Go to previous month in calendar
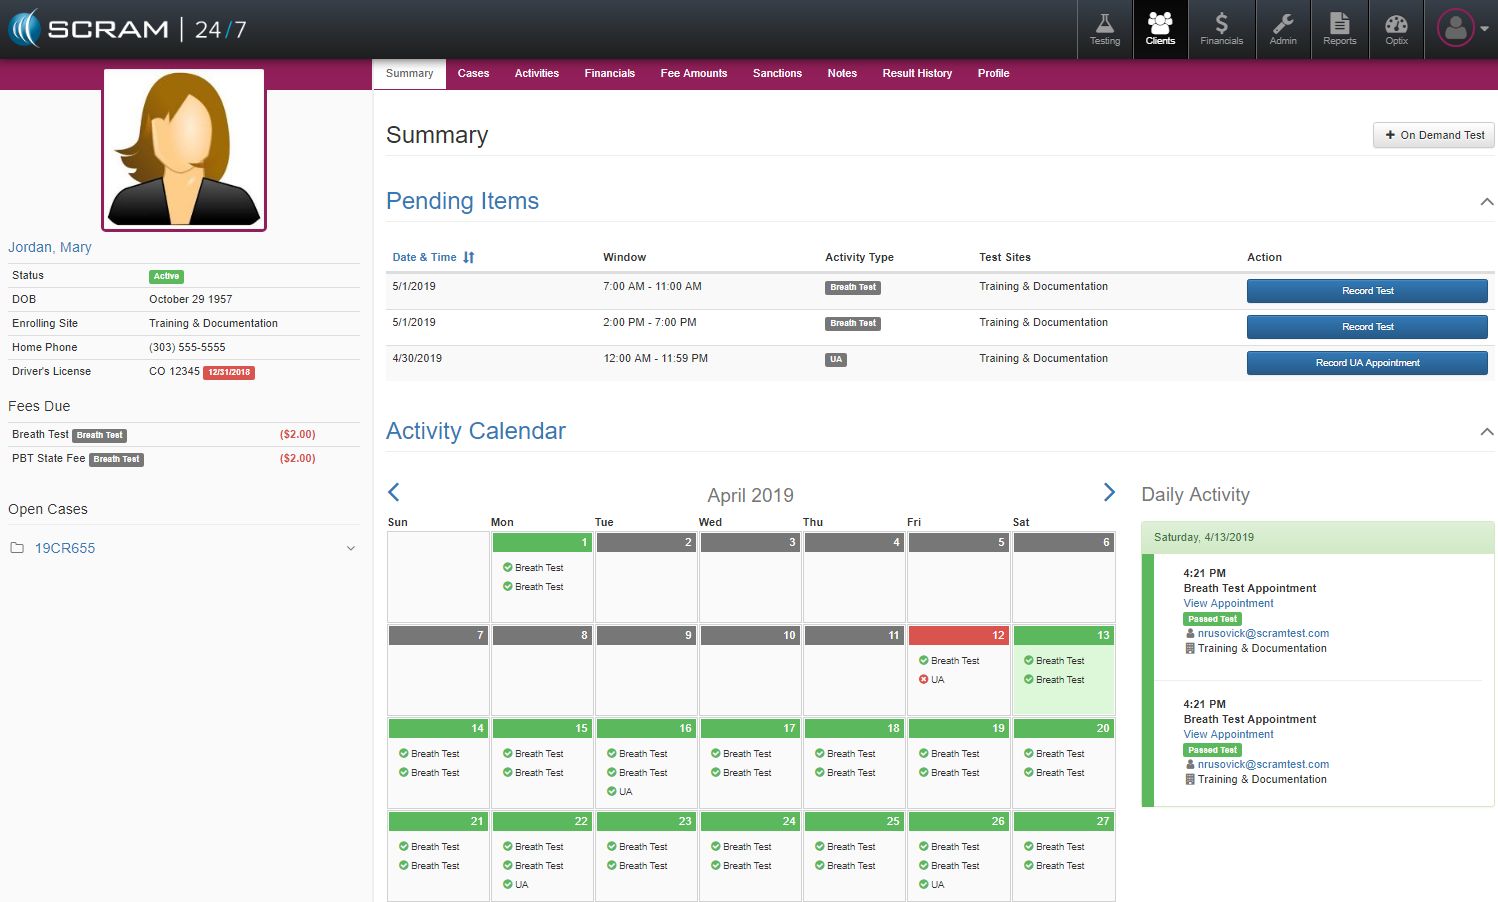 [394, 492]
